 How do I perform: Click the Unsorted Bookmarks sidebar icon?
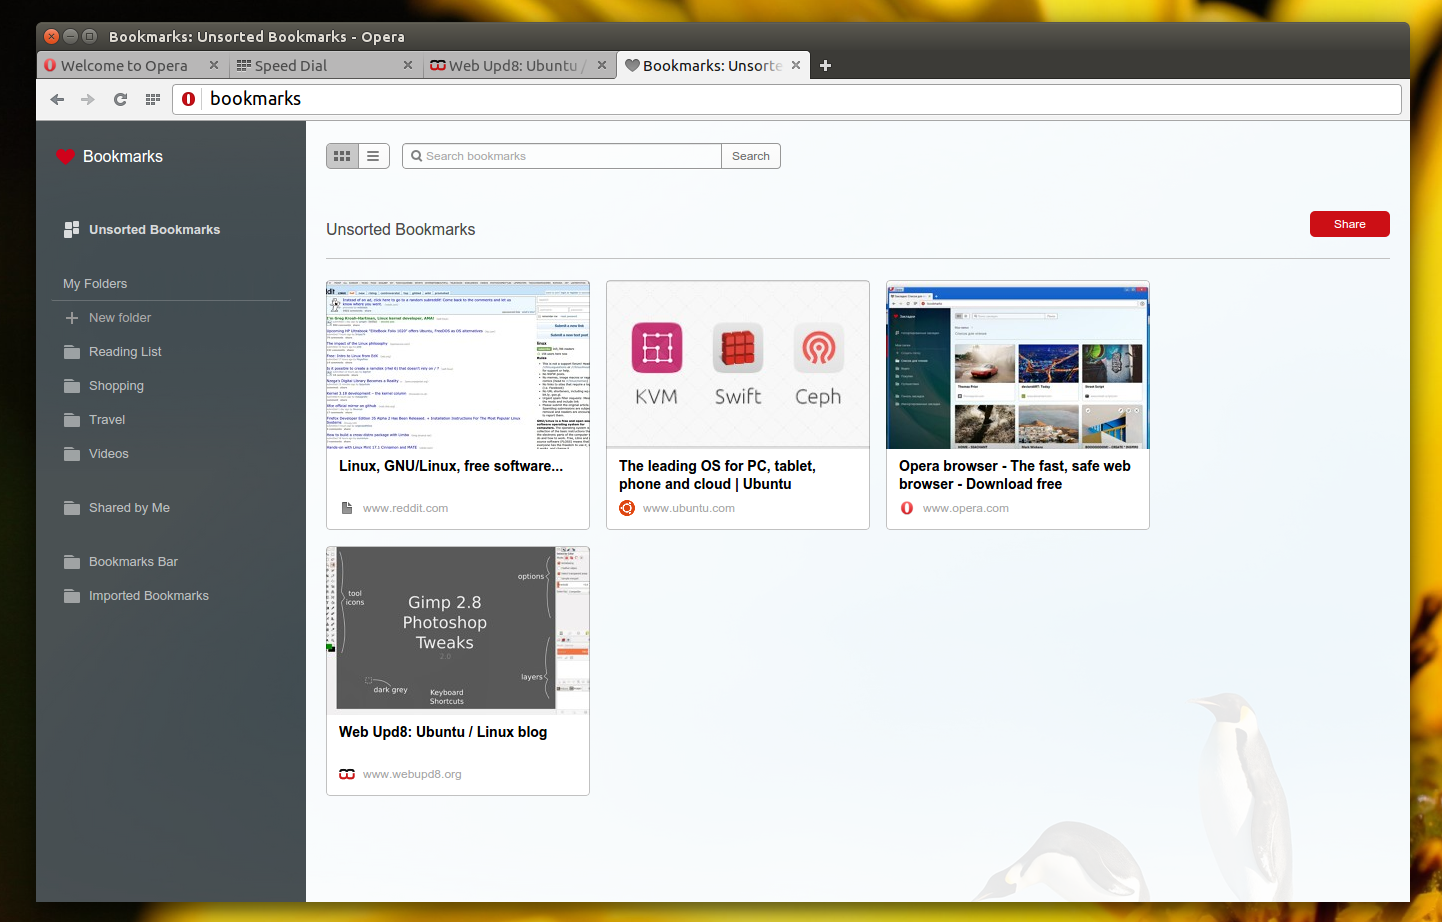[71, 229]
